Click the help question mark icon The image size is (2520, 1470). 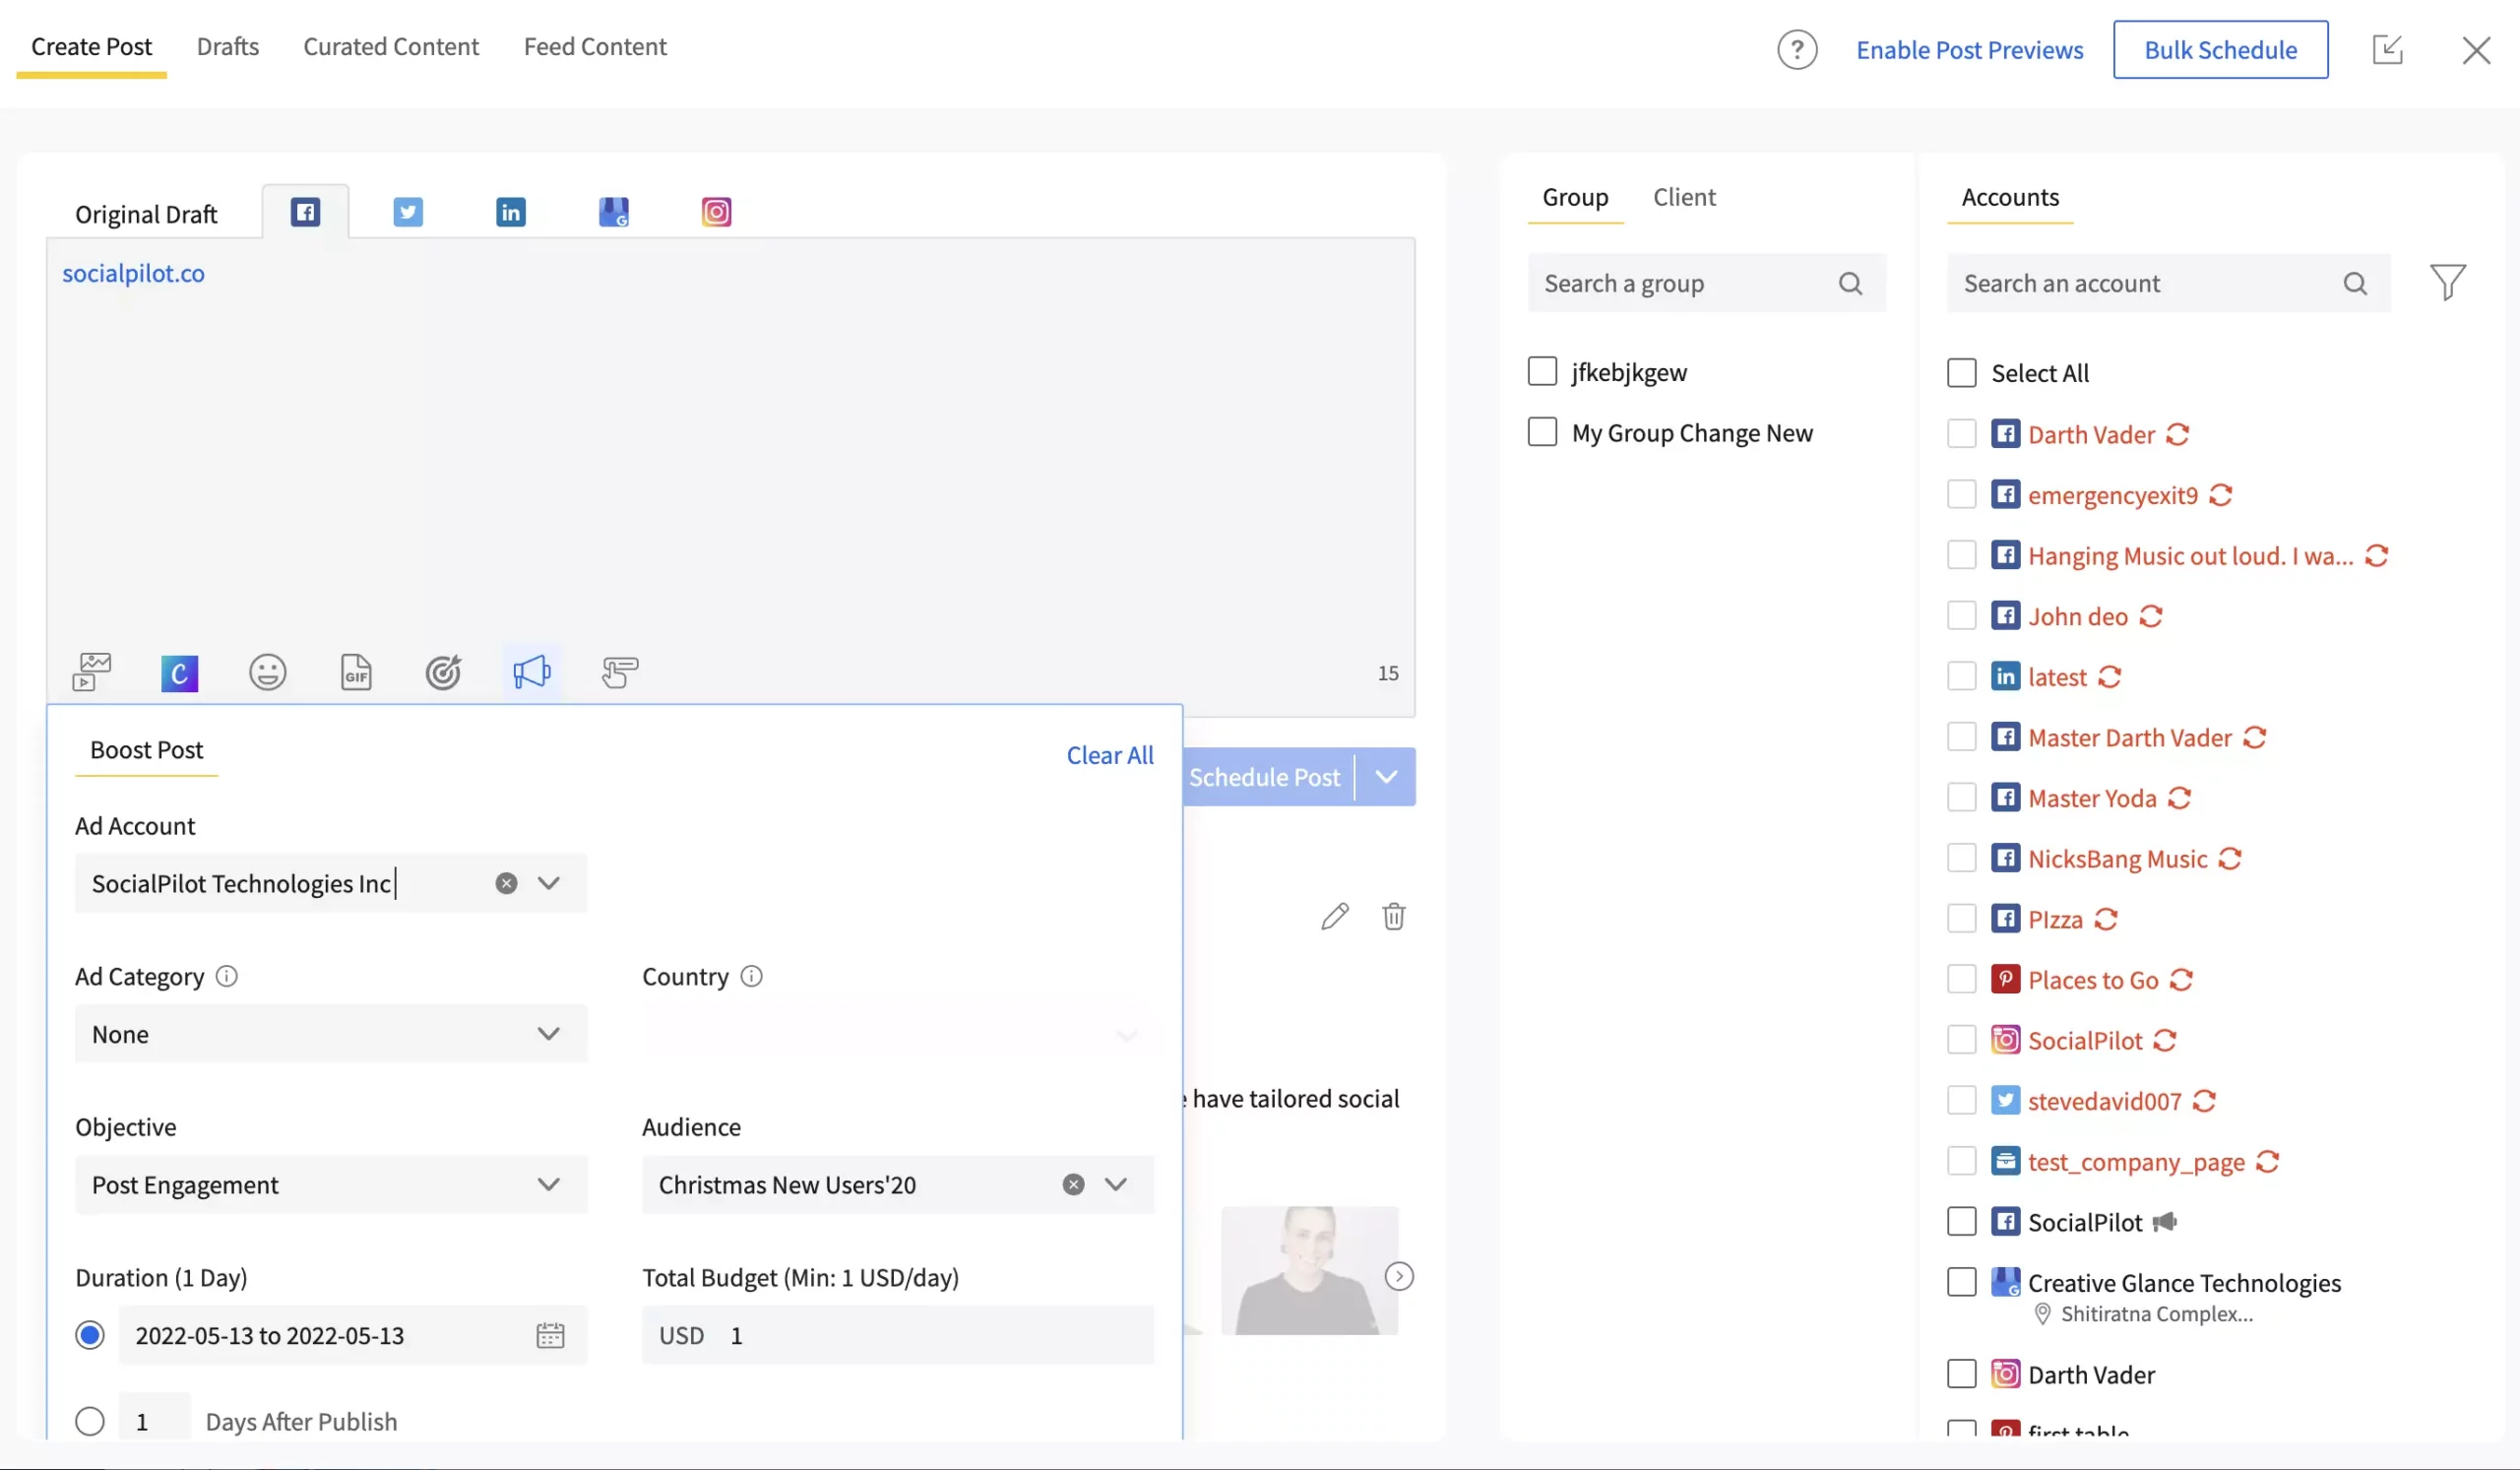(1797, 50)
